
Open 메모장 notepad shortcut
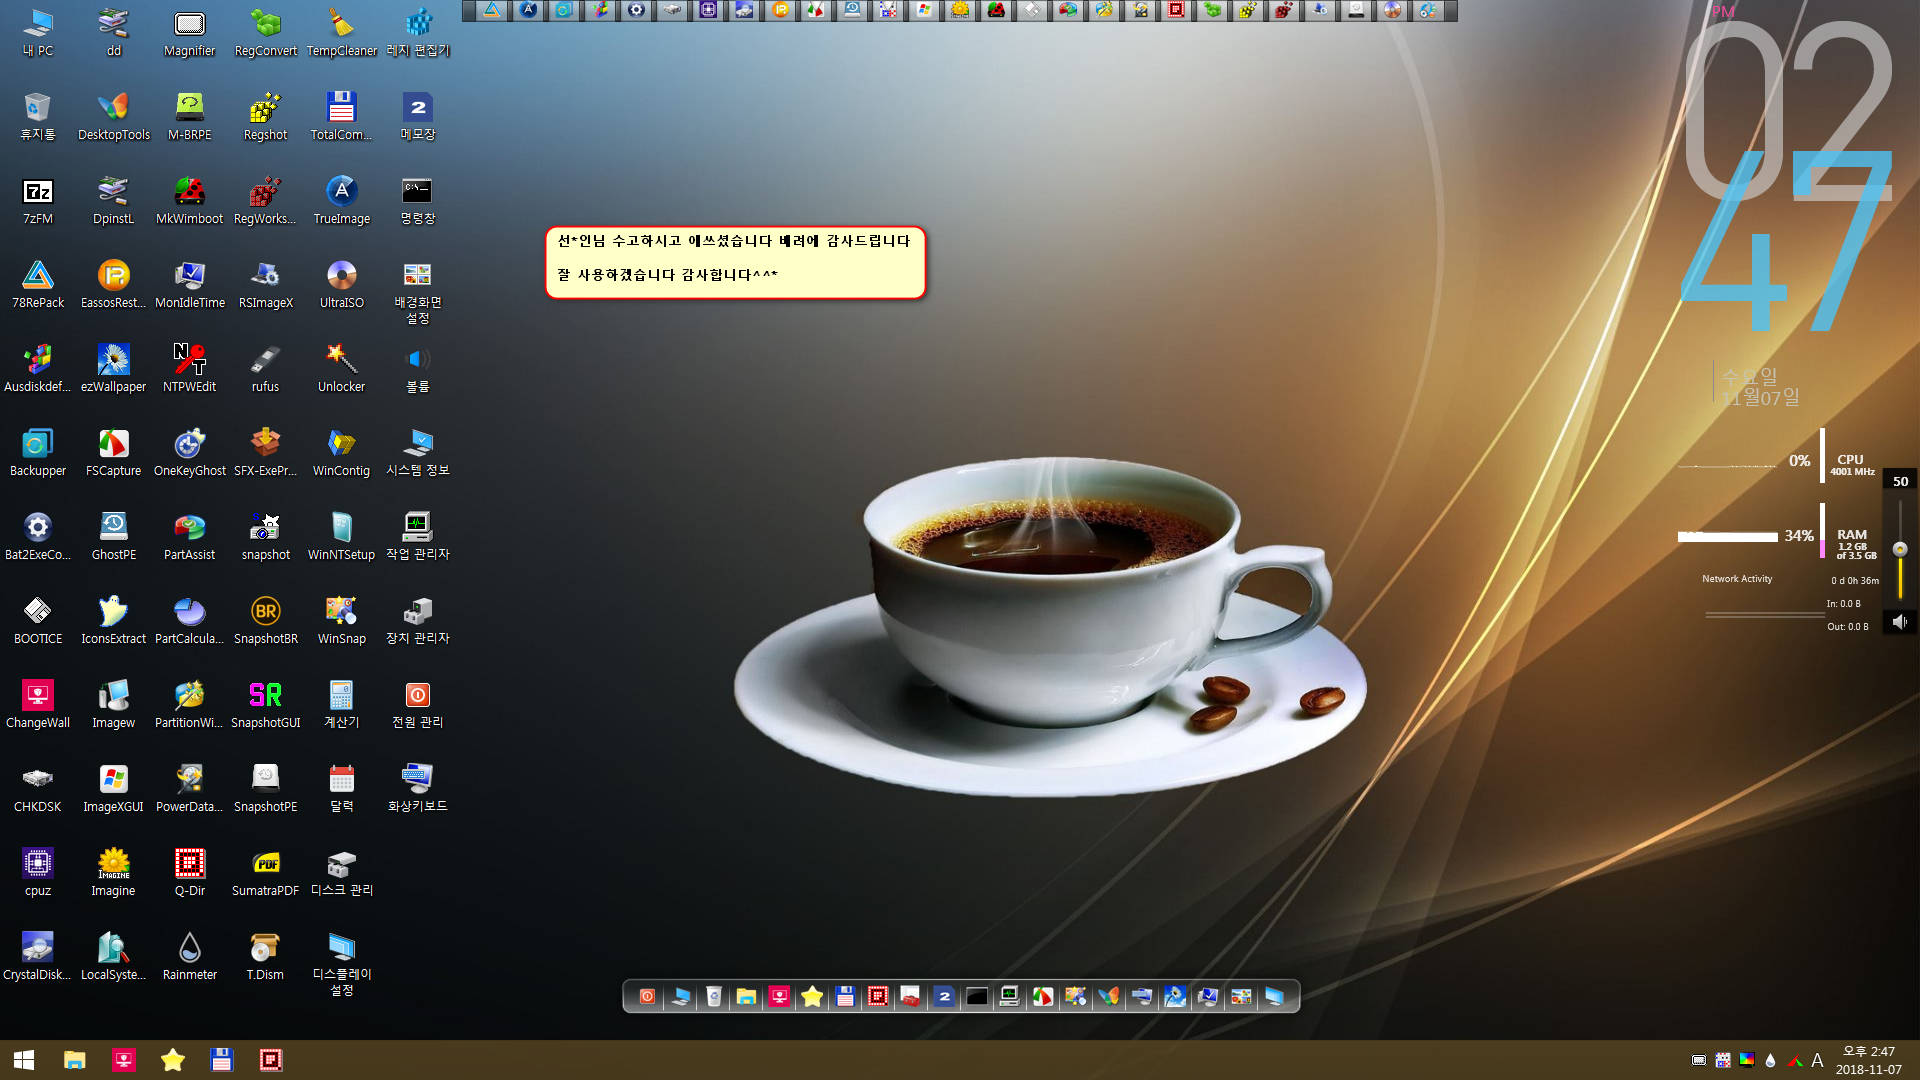418,115
